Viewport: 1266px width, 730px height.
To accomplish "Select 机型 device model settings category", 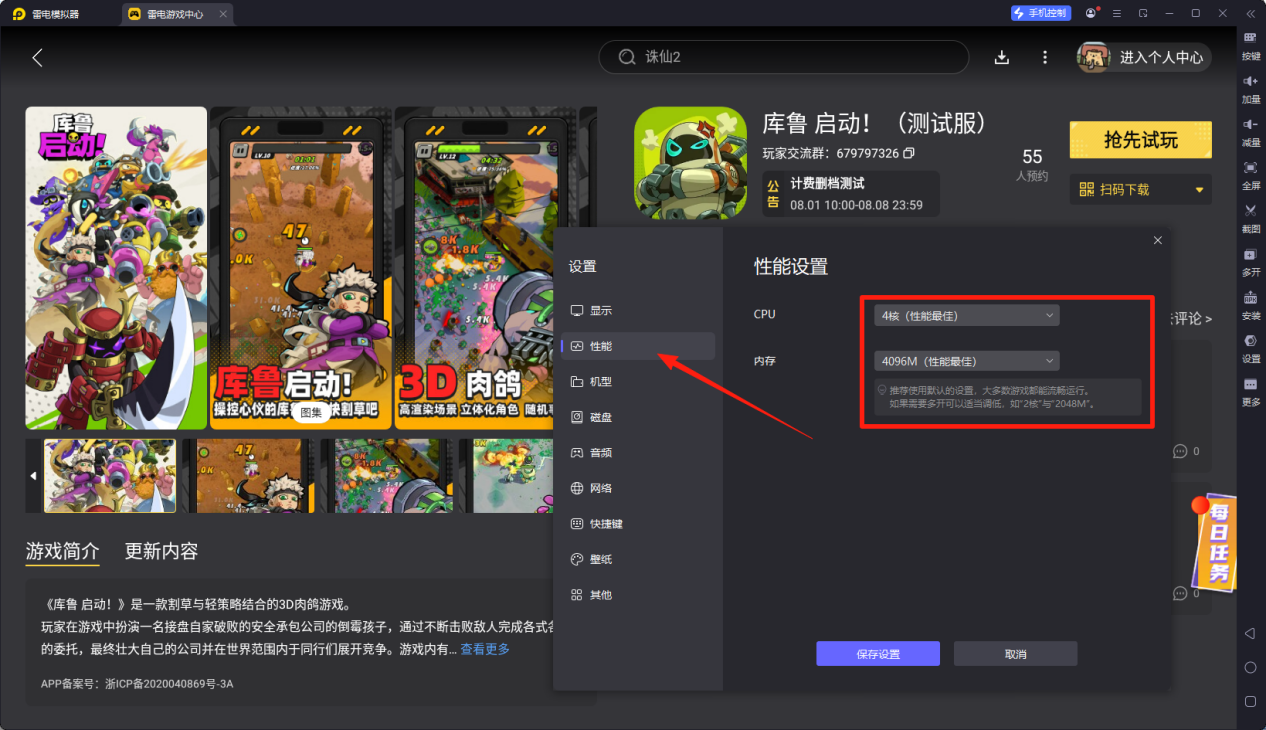I will coord(638,381).
